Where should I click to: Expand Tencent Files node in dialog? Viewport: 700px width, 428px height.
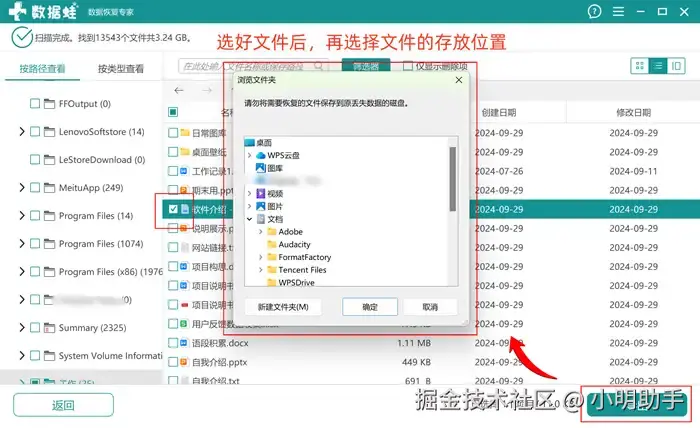coord(261,270)
